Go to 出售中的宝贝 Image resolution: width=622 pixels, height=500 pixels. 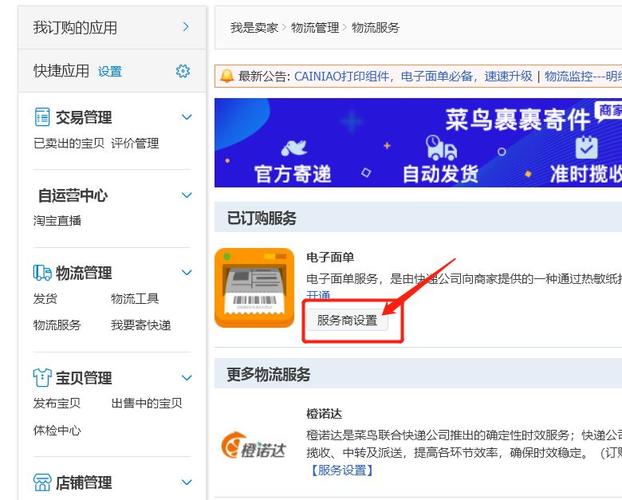tap(147, 403)
